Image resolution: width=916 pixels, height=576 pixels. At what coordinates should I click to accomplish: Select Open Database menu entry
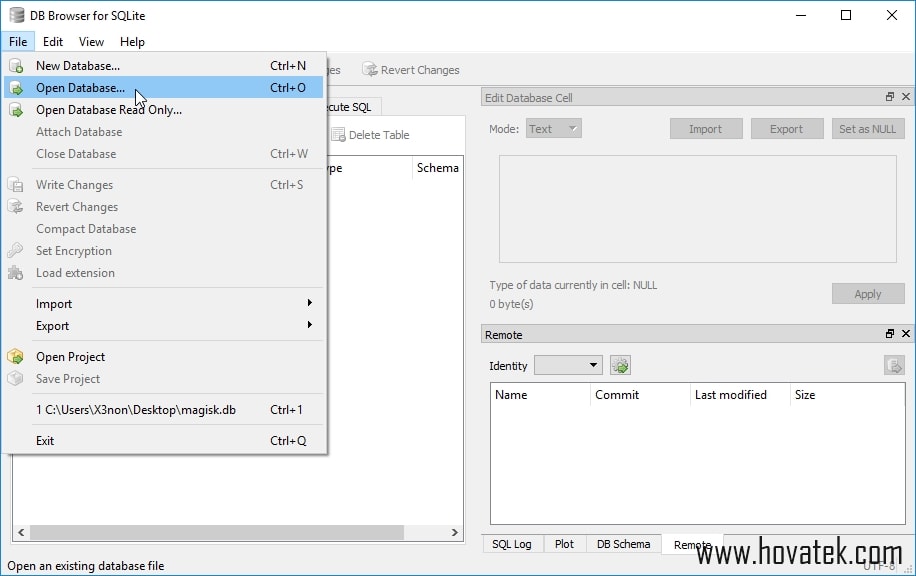point(164,88)
